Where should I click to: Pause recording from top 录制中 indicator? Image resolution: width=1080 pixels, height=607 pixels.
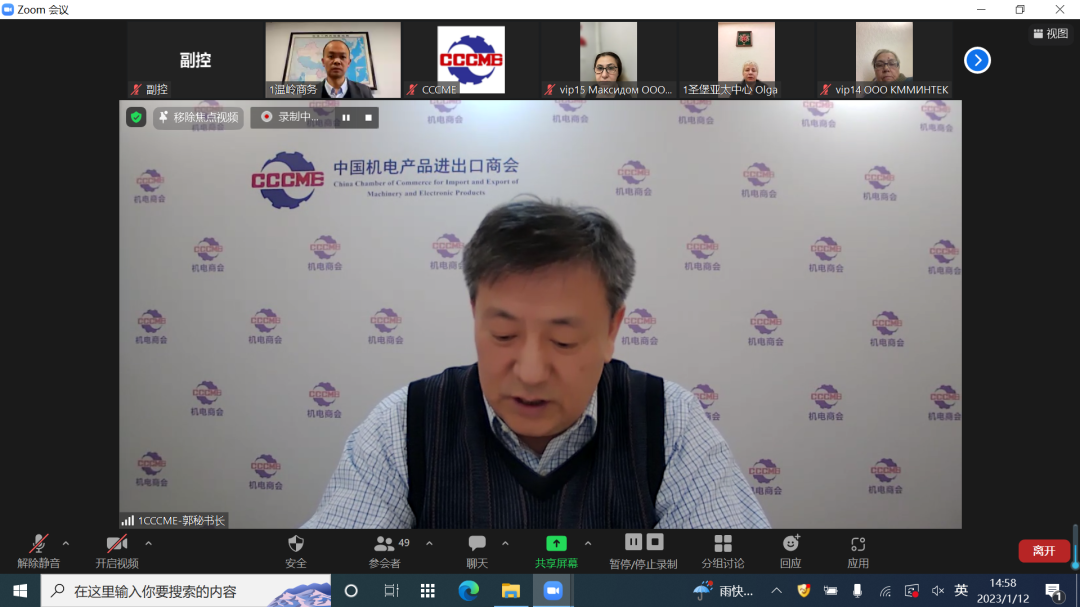click(x=346, y=118)
